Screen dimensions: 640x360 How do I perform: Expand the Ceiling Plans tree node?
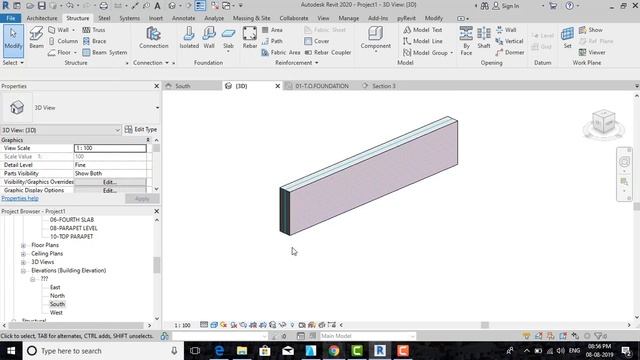pos(23,254)
